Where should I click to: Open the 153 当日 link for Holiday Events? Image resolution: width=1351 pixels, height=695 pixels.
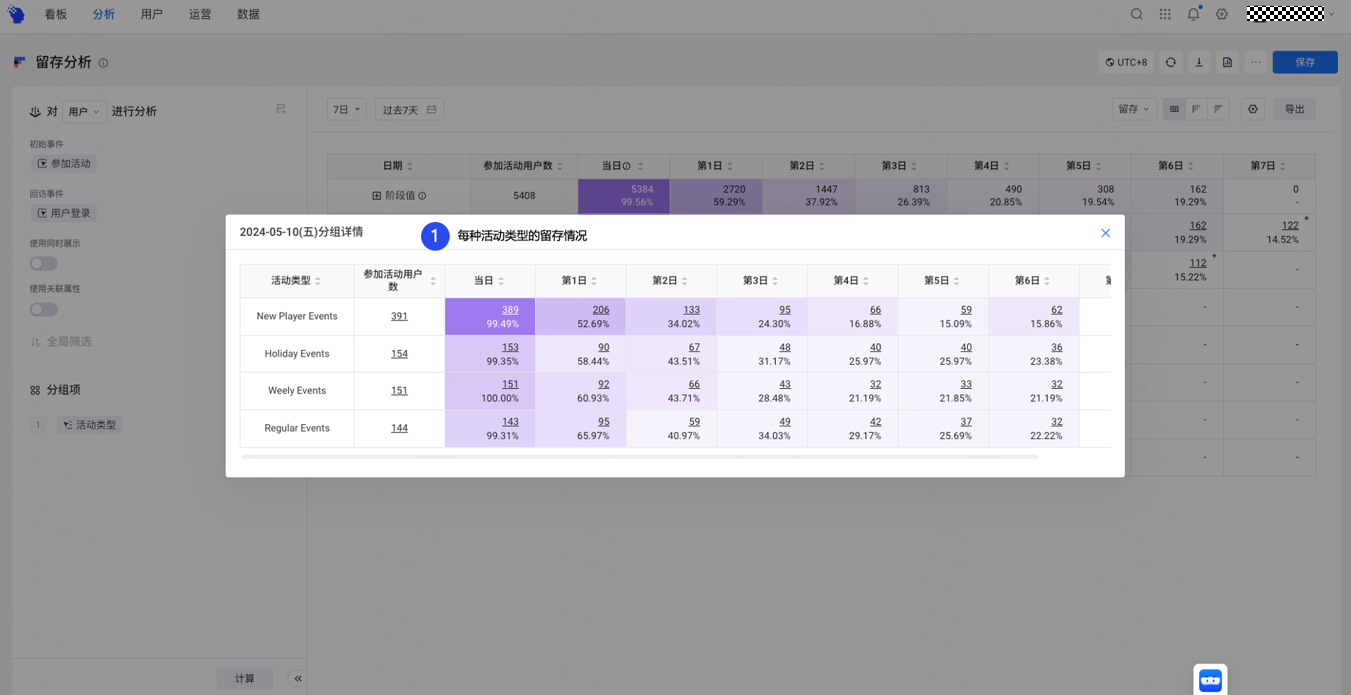pos(510,347)
